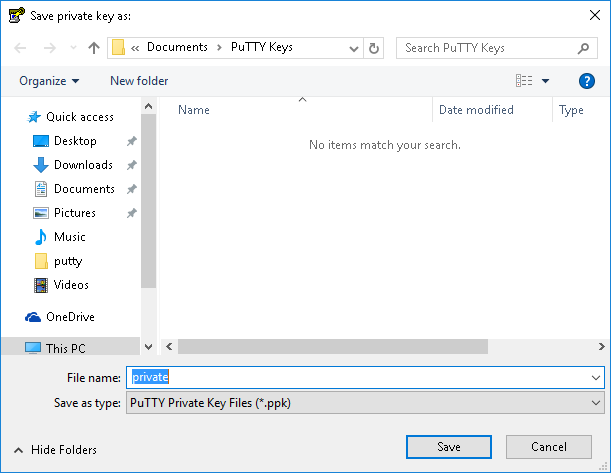Click the Forward navigation arrow
This screenshot has width=611, height=473.
click(x=49, y=48)
